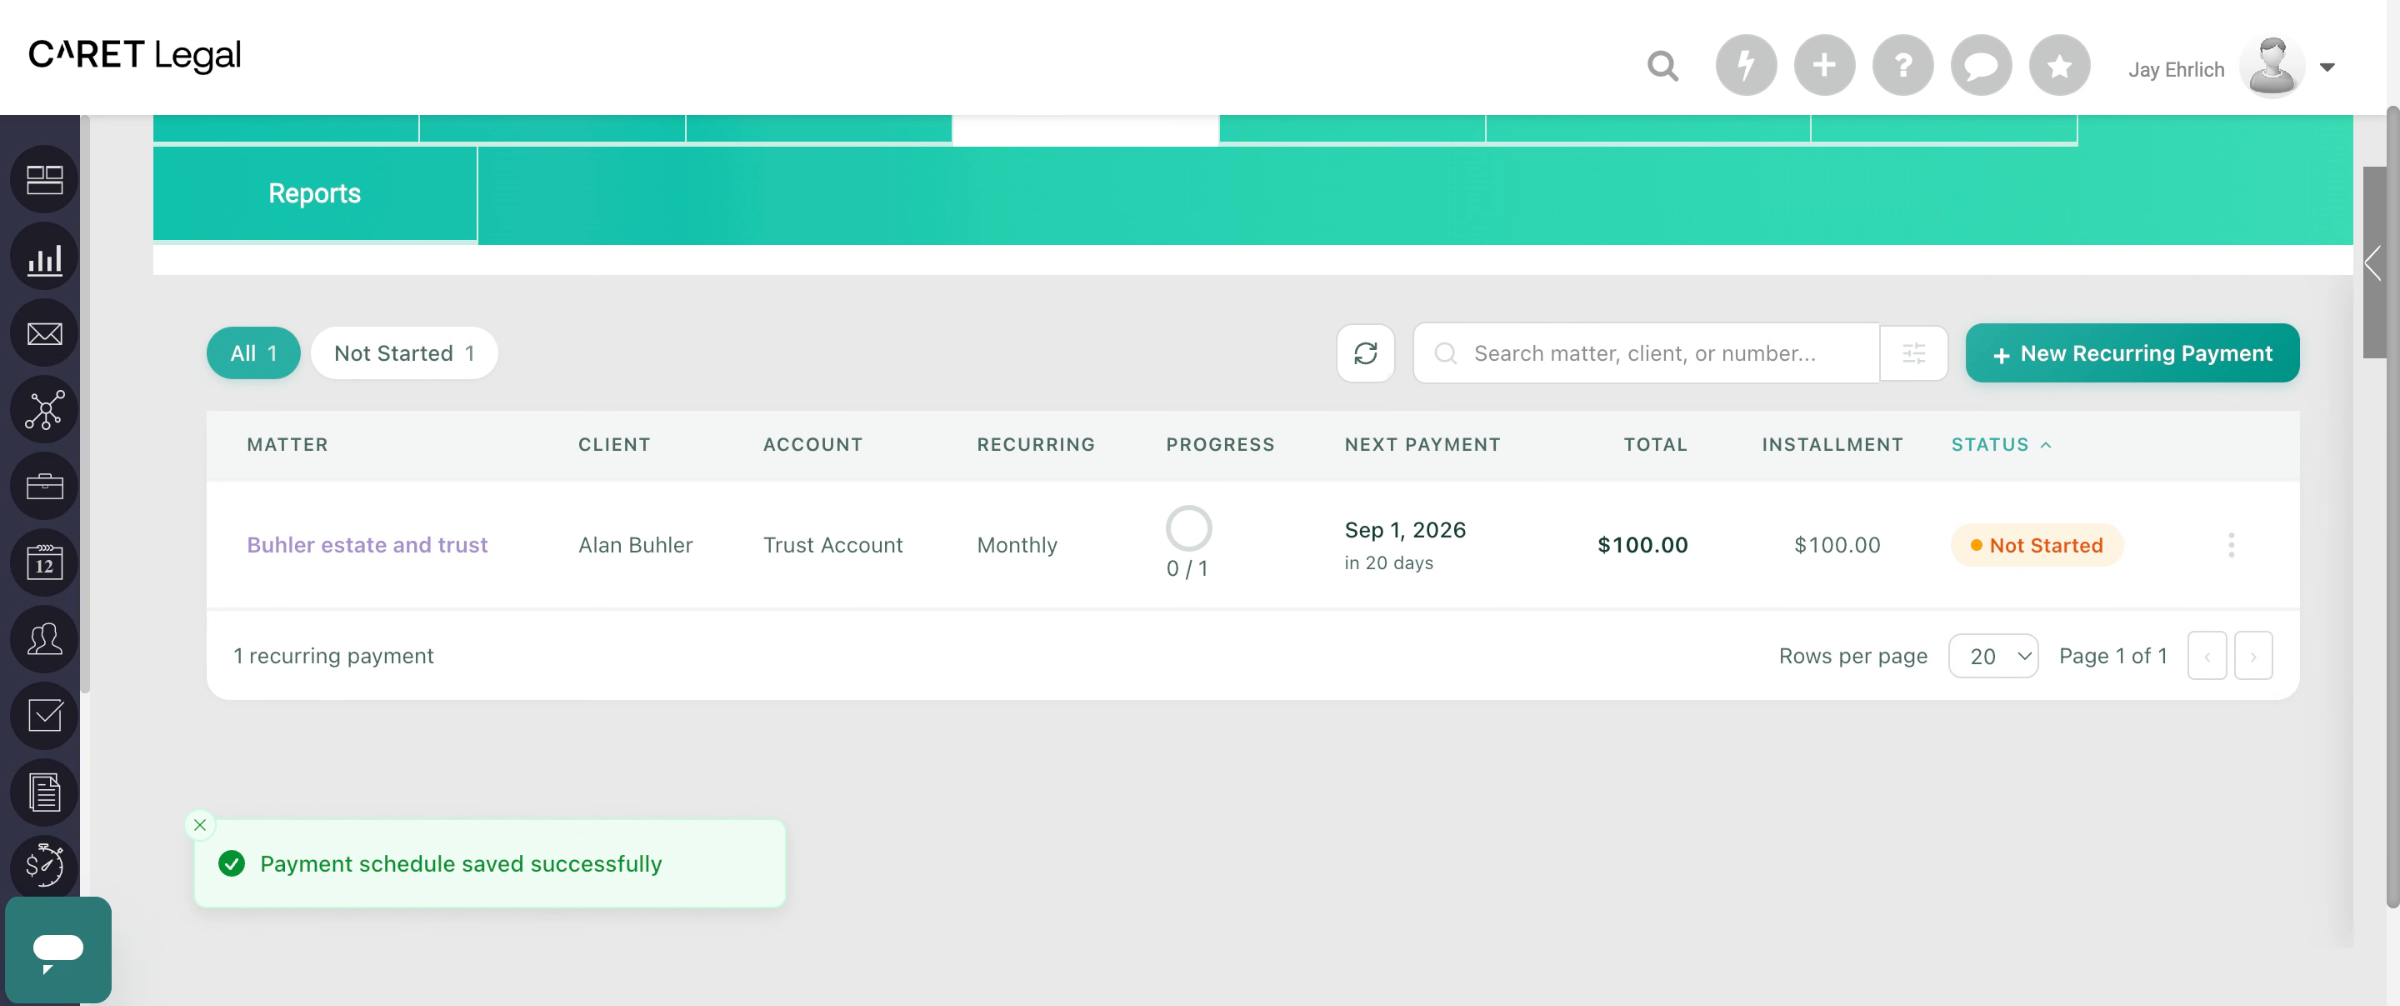Screen dimensions: 2400x1006
Task: Click the Total column header
Action: (x=1655, y=445)
